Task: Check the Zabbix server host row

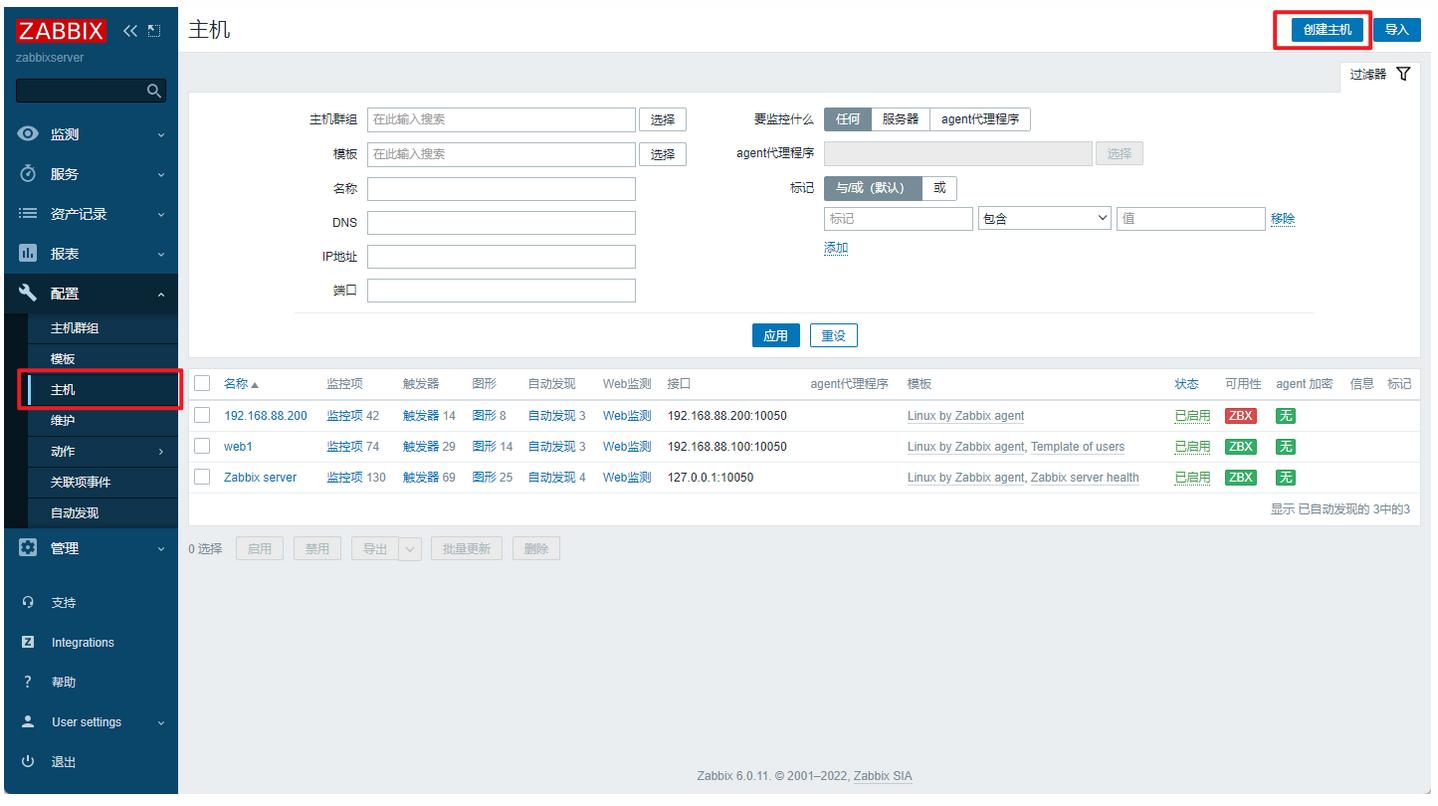Action: click(x=202, y=477)
